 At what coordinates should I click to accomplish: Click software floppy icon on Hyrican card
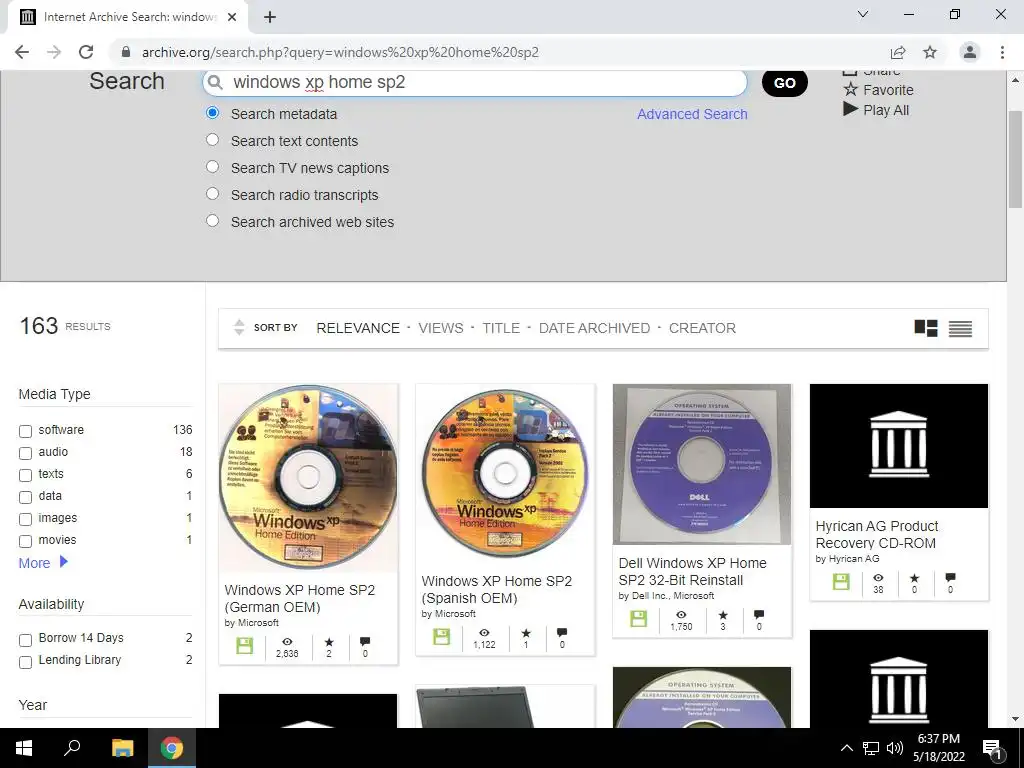point(841,581)
